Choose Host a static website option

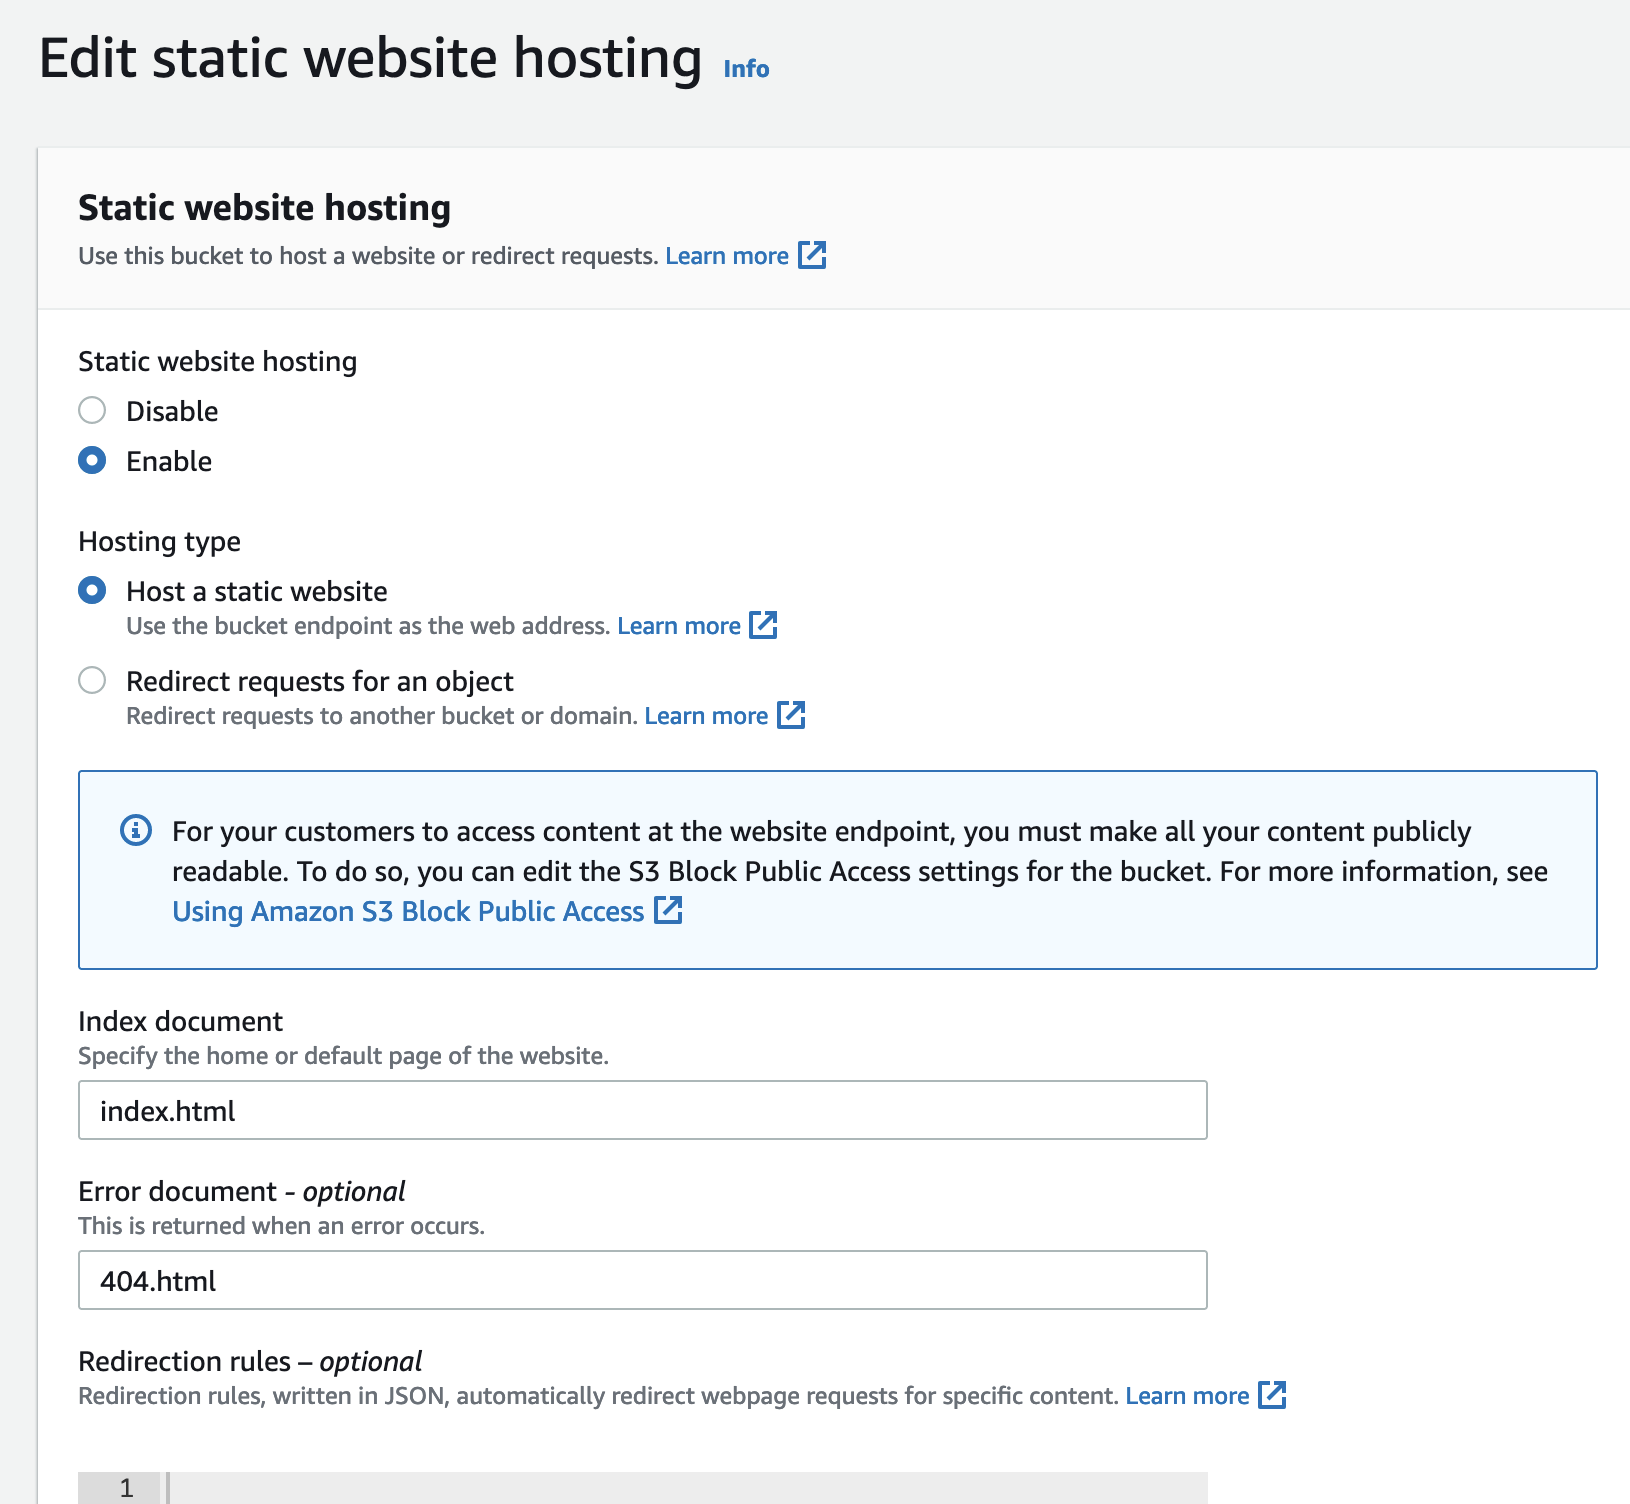(x=92, y=590)
